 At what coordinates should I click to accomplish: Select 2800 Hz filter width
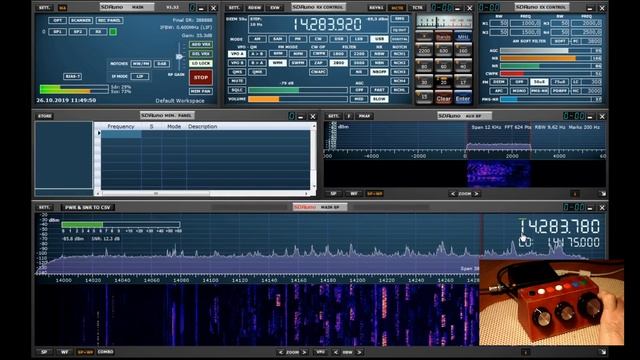[338, 62]
